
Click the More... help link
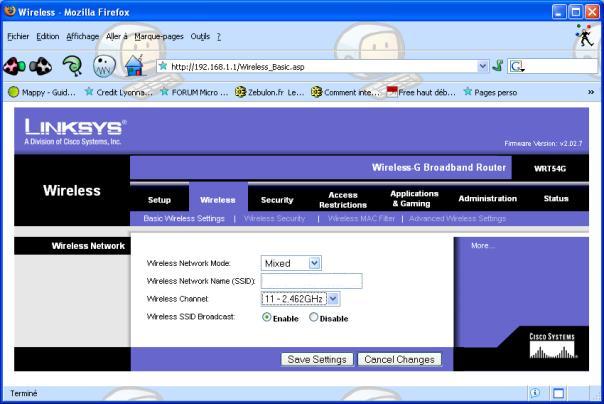tap(483, 245)
